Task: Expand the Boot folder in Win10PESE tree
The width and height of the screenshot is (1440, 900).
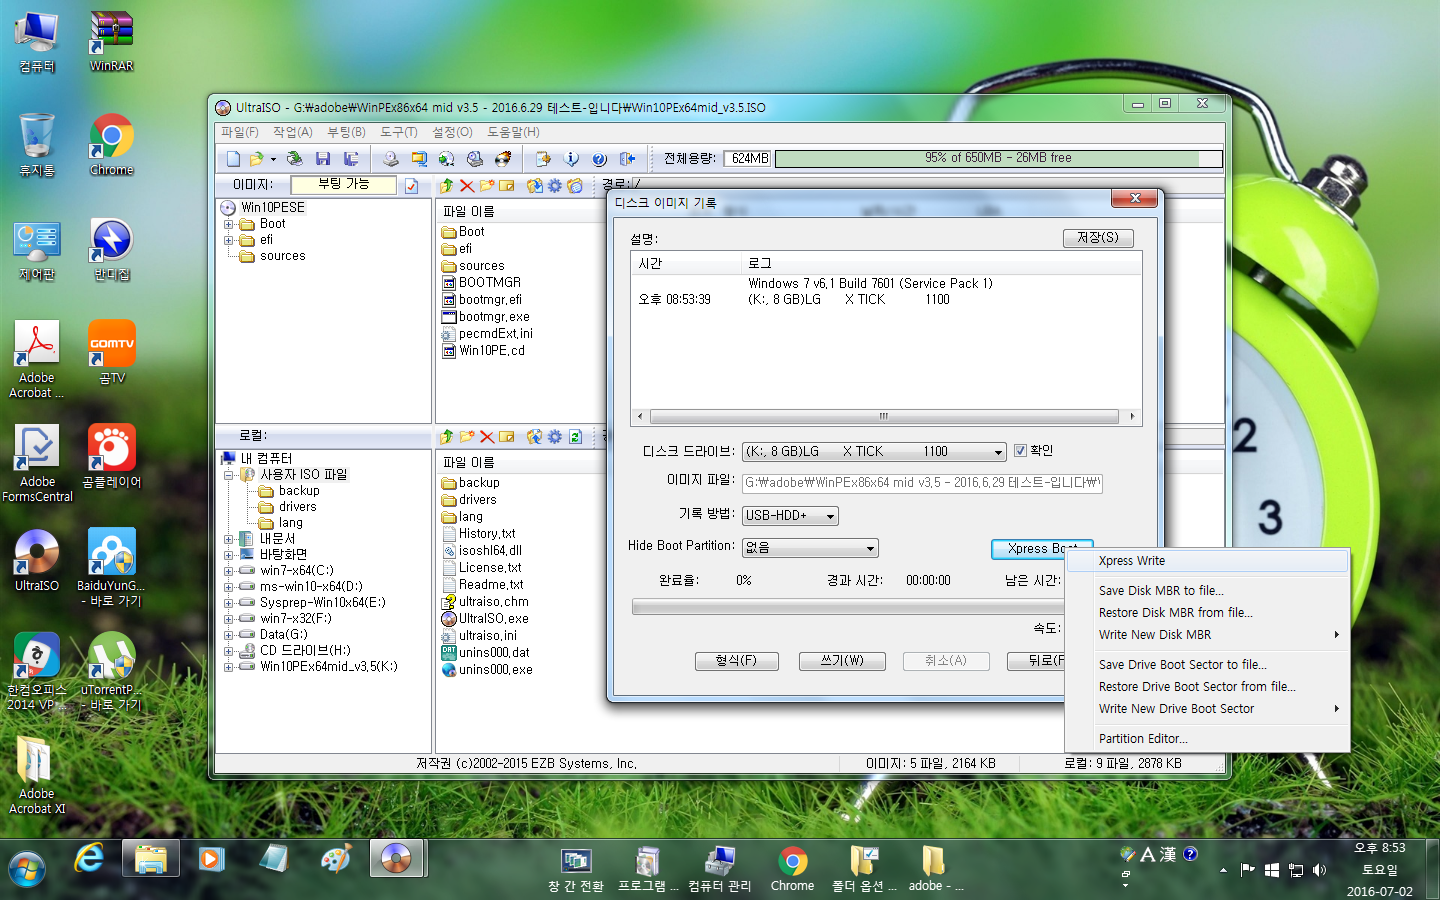Action: coord(228,224)
